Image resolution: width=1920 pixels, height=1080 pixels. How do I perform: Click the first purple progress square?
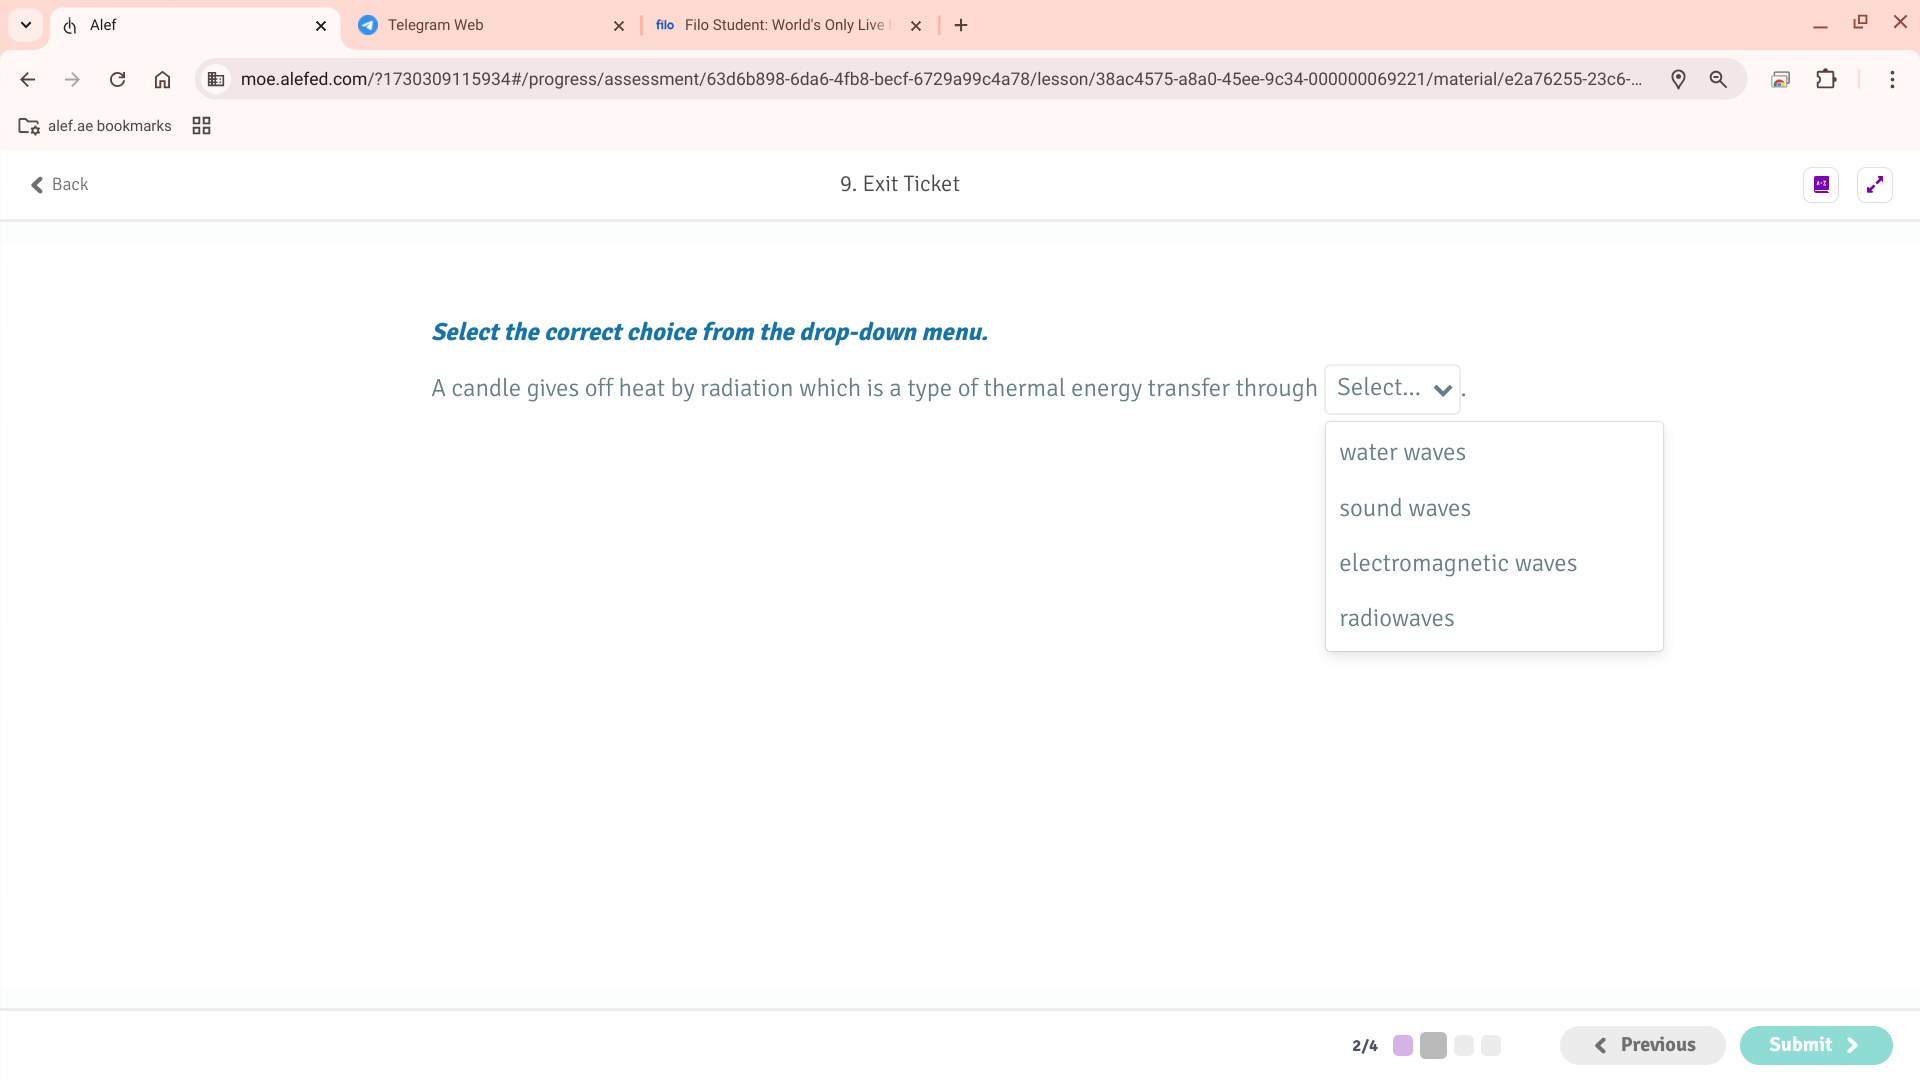pos(1403,1045)
